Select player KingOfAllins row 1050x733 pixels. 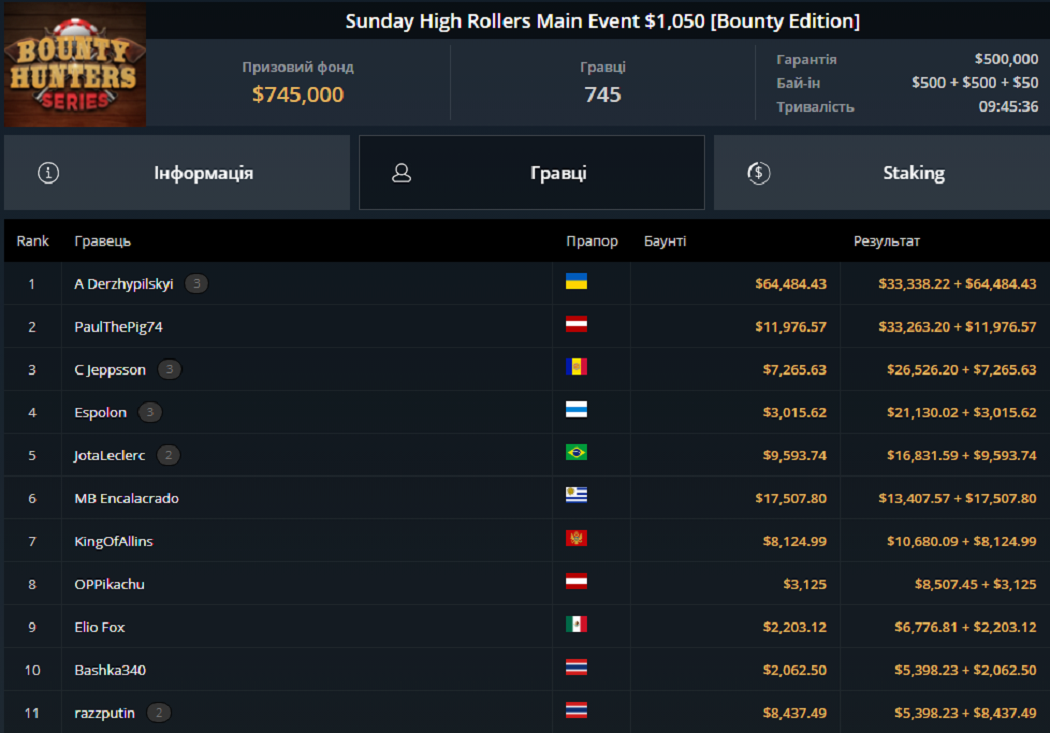point(113,541)
